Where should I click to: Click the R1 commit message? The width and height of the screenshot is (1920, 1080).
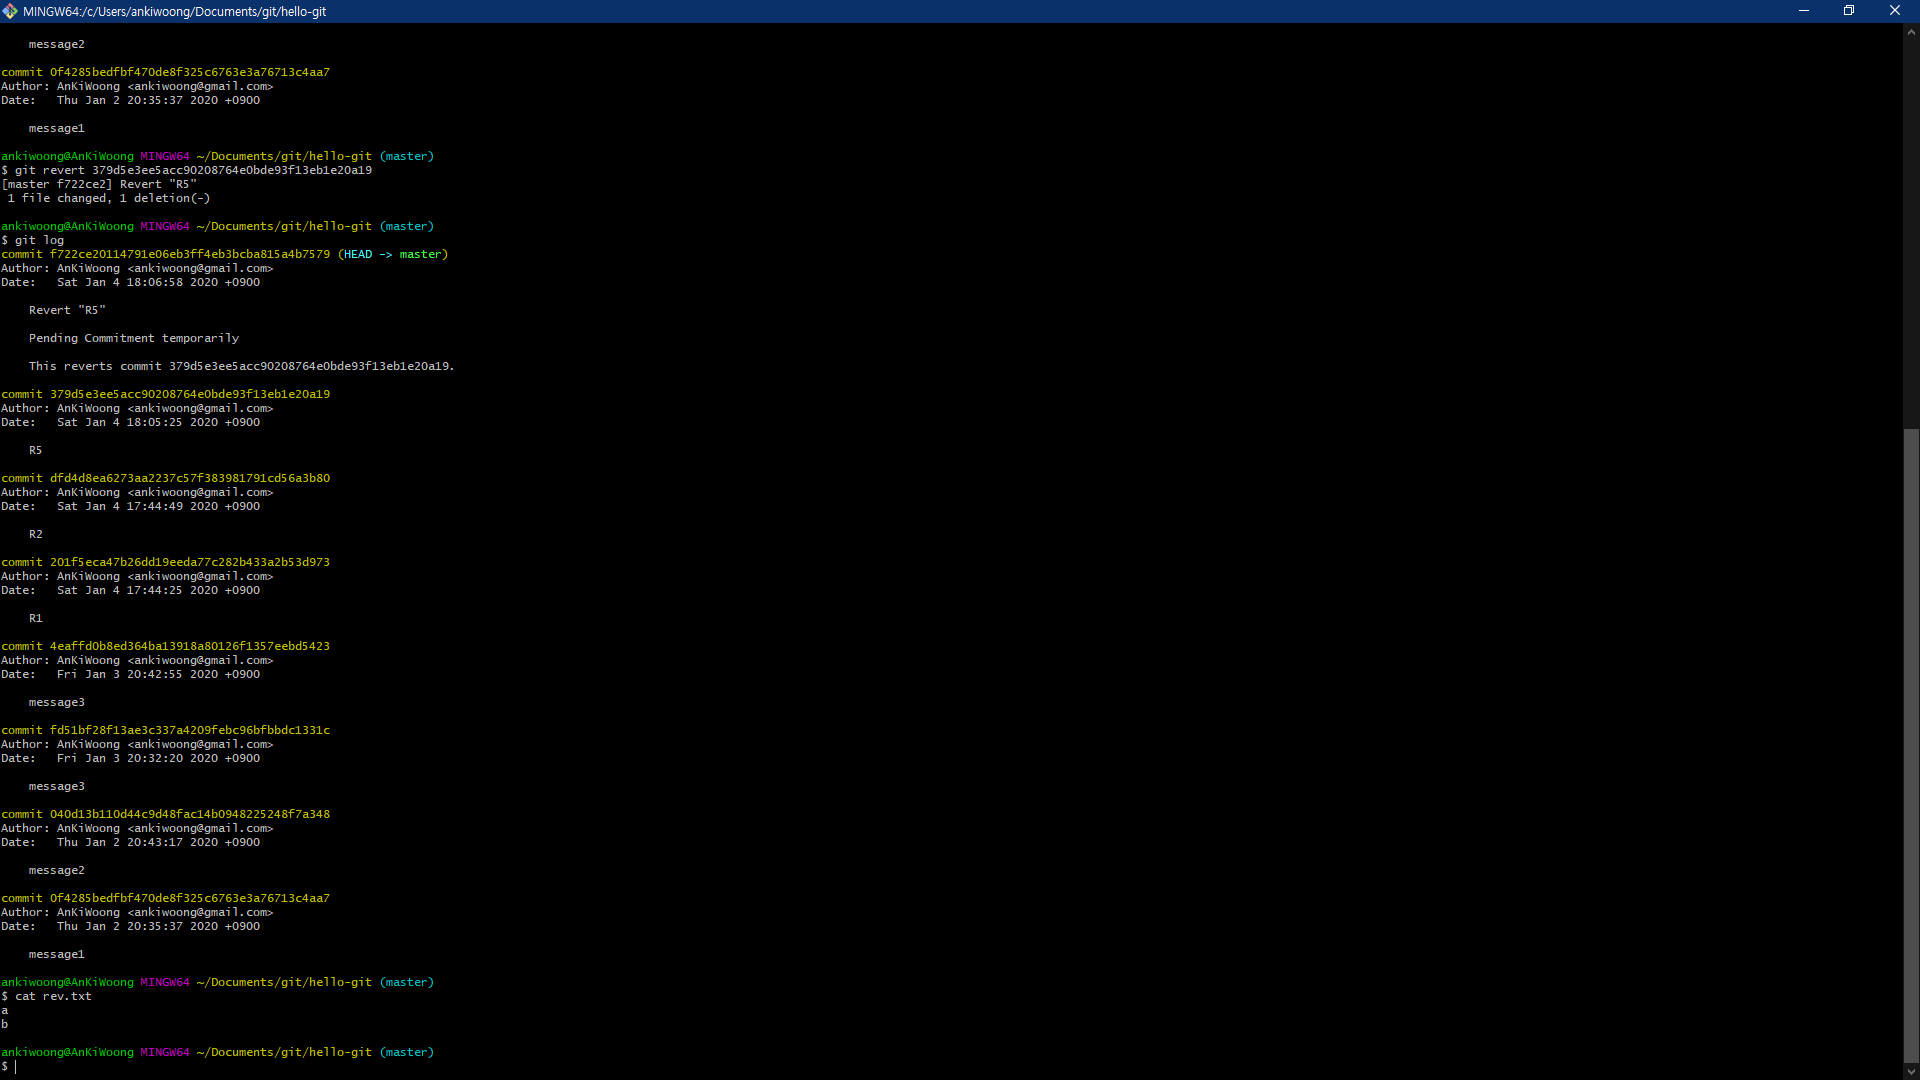(36, 618)
